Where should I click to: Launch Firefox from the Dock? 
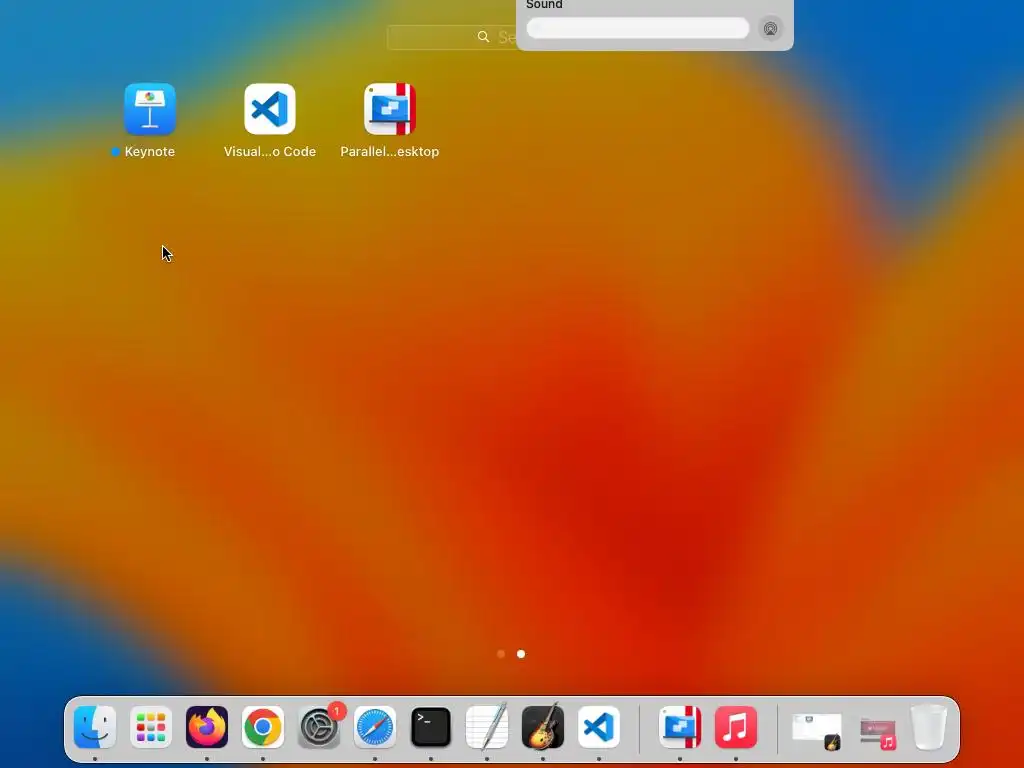pos(207,727)
